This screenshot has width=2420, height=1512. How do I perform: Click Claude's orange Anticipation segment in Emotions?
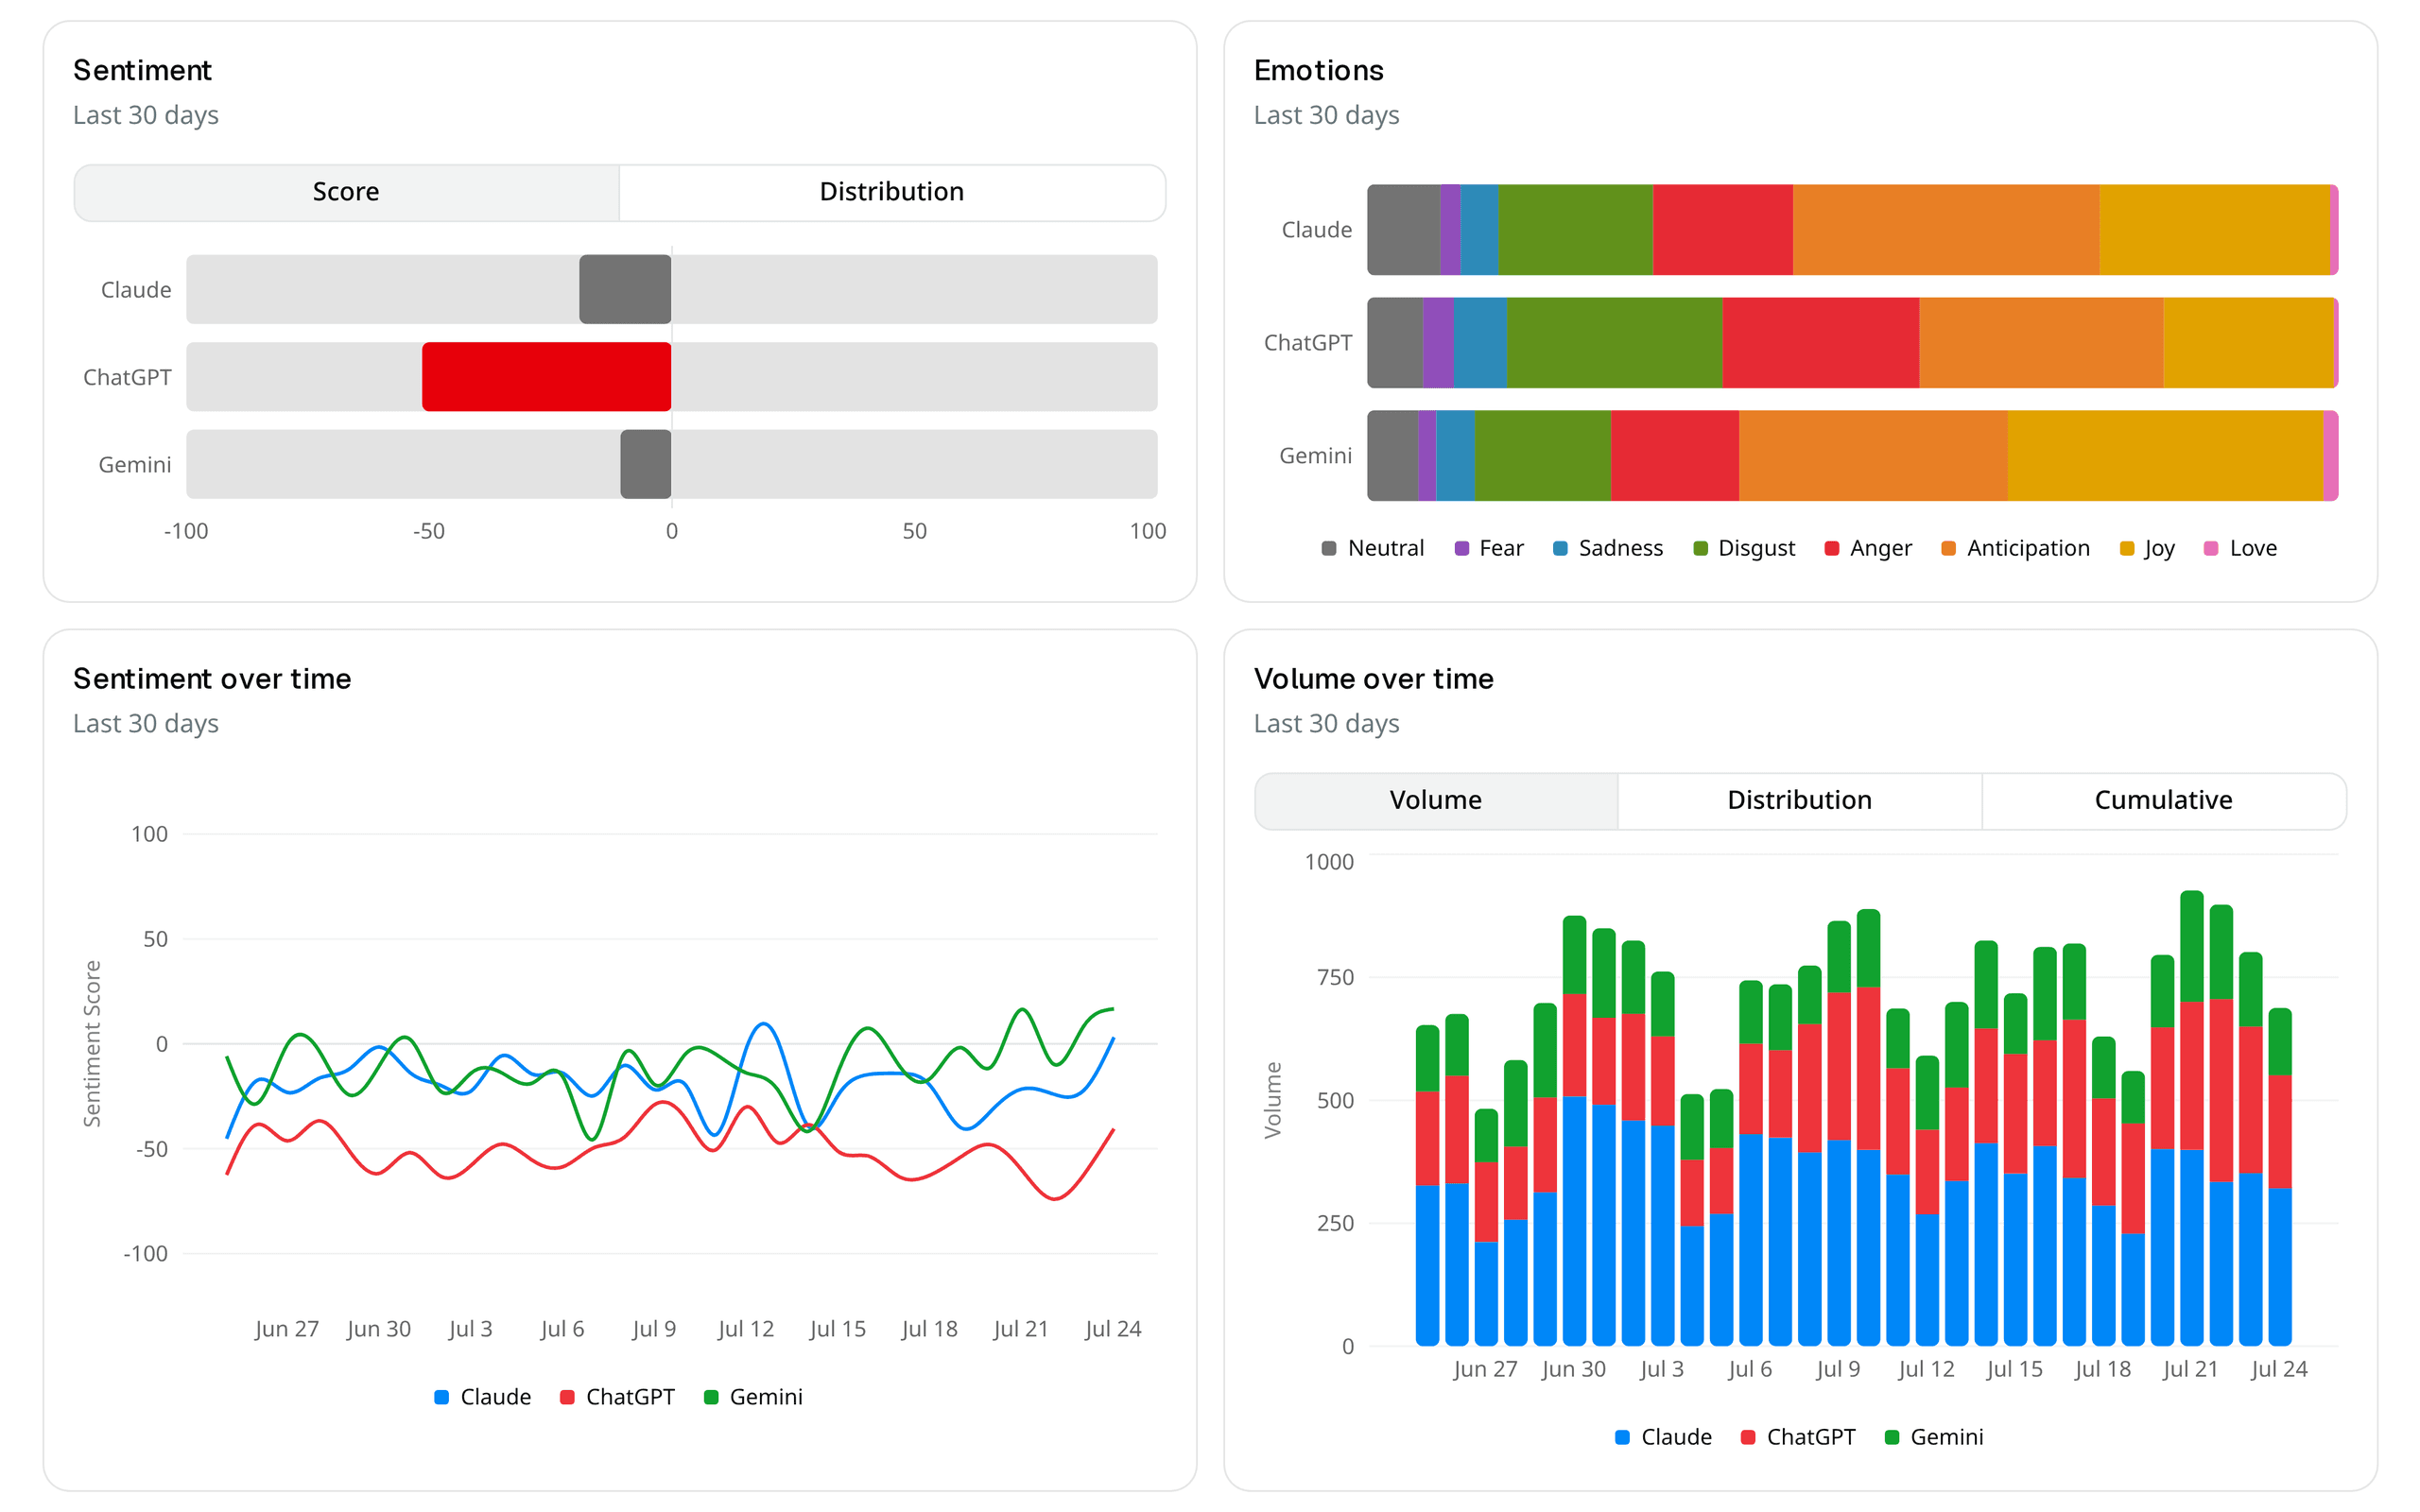tap(1946, 230)
